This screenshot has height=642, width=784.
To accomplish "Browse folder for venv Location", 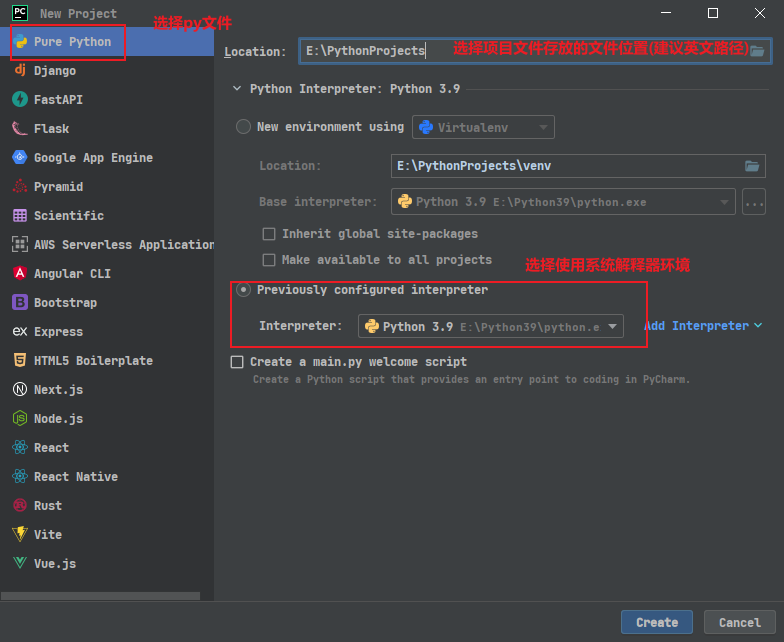I will [x=752, y=166].
